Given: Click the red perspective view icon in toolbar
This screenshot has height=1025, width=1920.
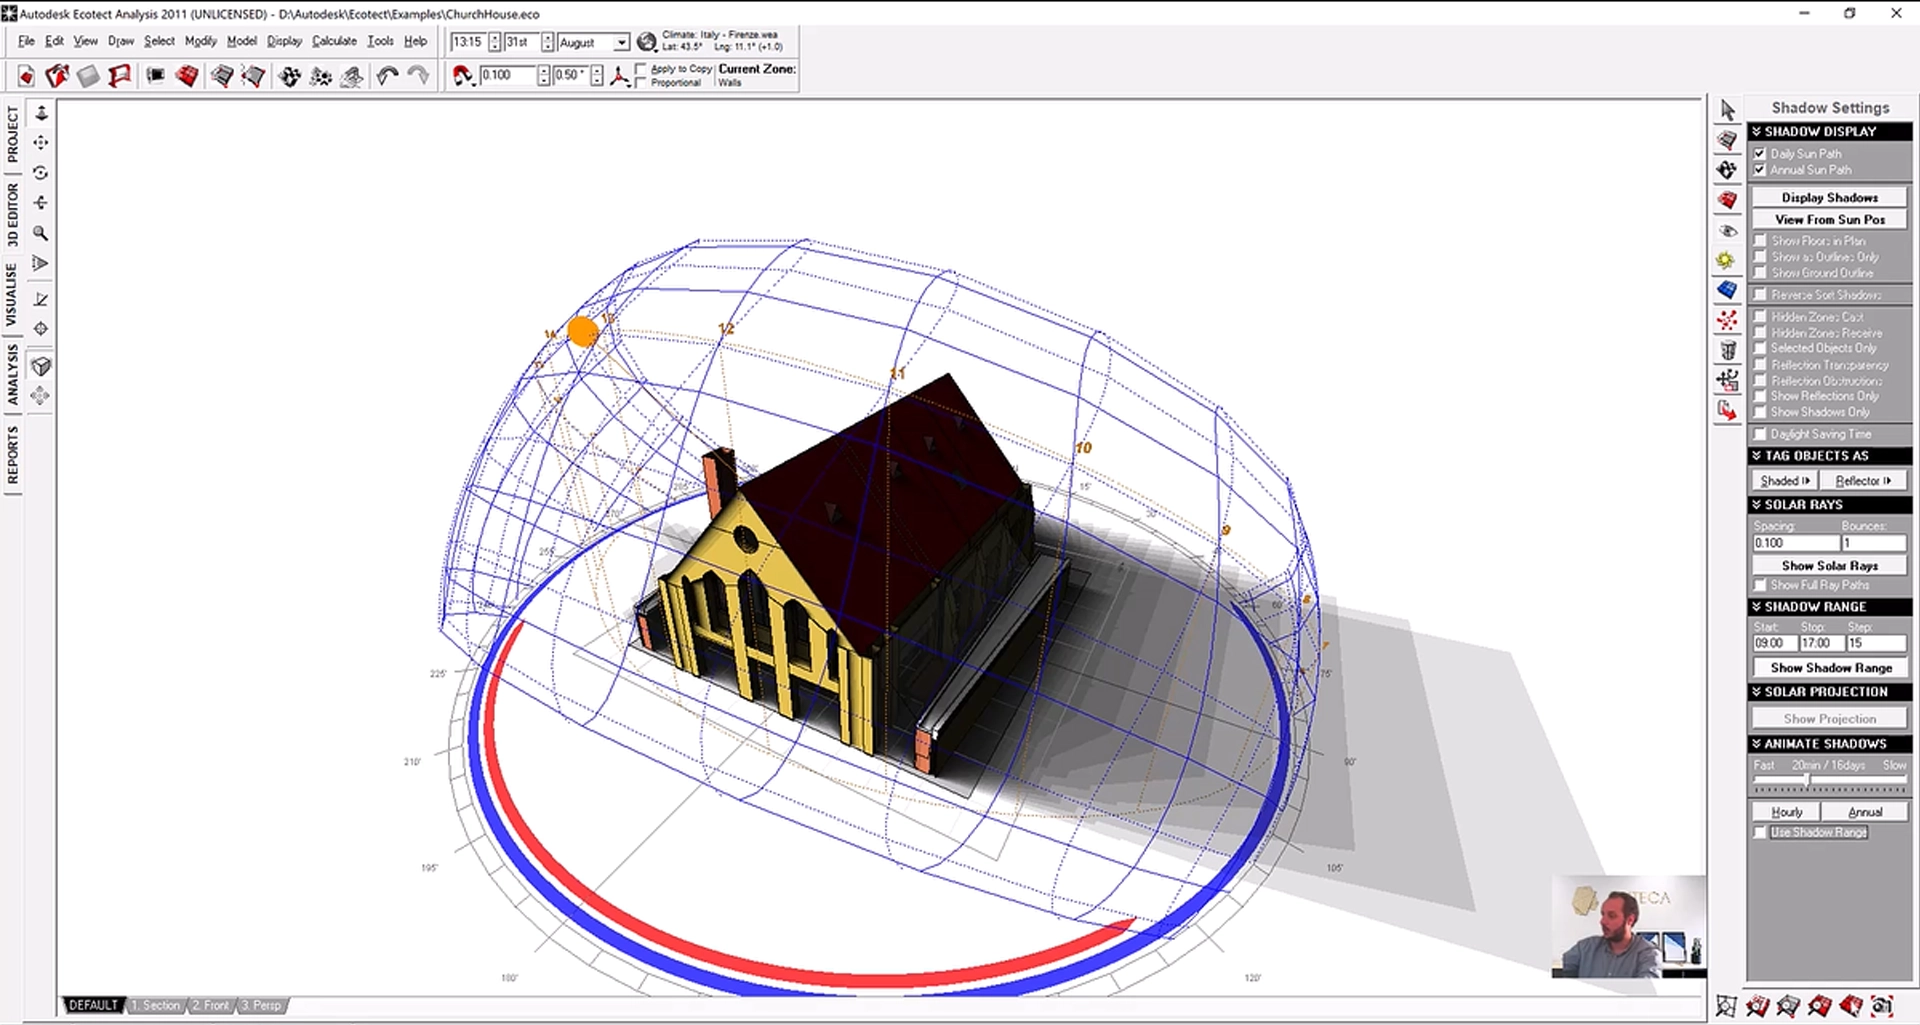Looking at the screenshot, I should click(x=120, y=76).
